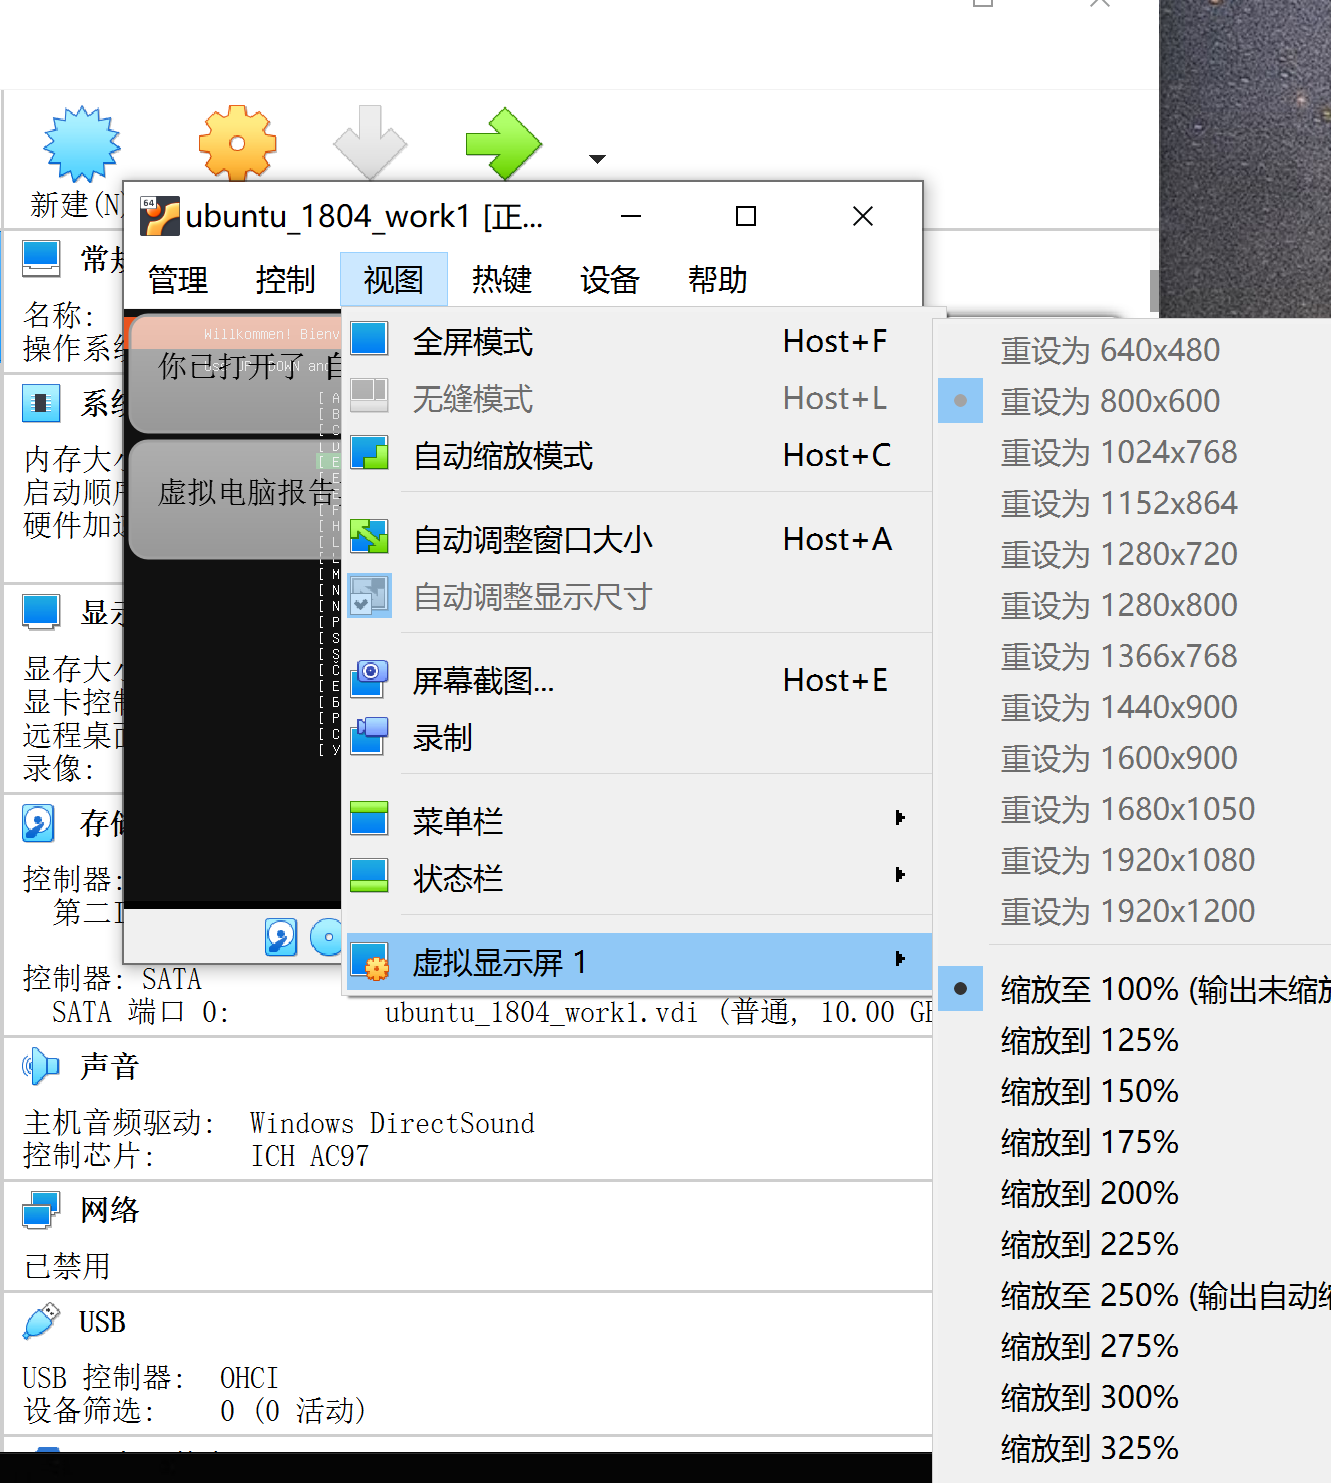Click the OHCI USB controller value
Viewport: 1331px width, 1483px height.
(x=249, y=1378)
